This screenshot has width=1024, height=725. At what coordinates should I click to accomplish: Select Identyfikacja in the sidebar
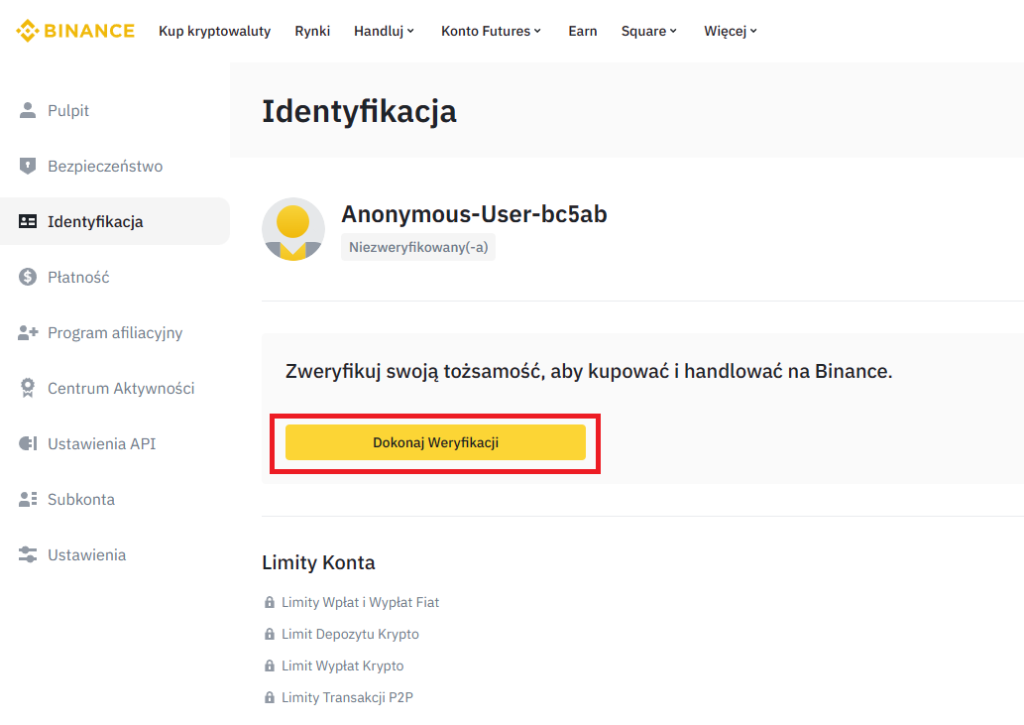[115, 221]
